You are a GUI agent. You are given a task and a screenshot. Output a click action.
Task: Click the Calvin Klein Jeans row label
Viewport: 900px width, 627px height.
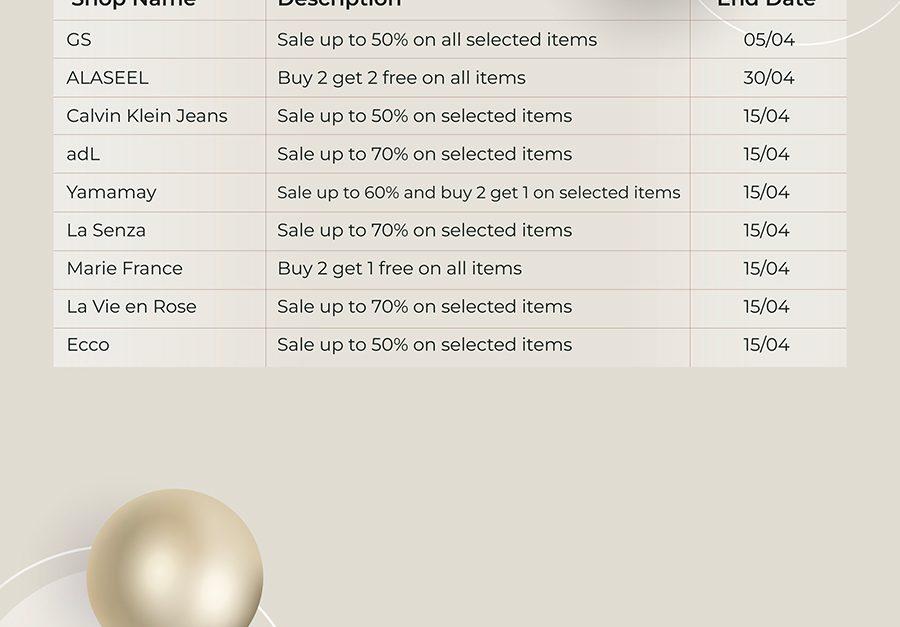point(147,116)
